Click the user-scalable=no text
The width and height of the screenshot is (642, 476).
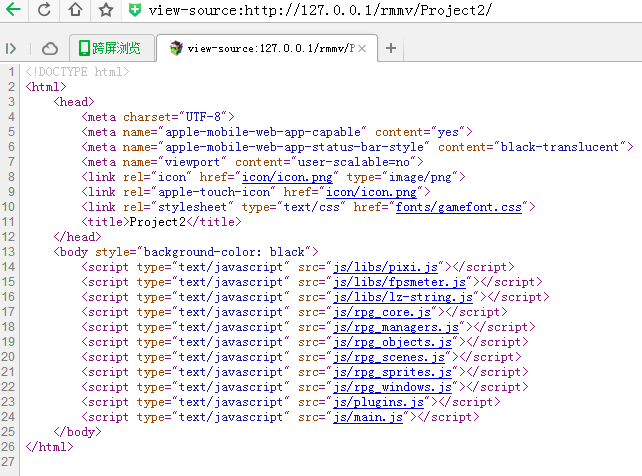point(354,162)
